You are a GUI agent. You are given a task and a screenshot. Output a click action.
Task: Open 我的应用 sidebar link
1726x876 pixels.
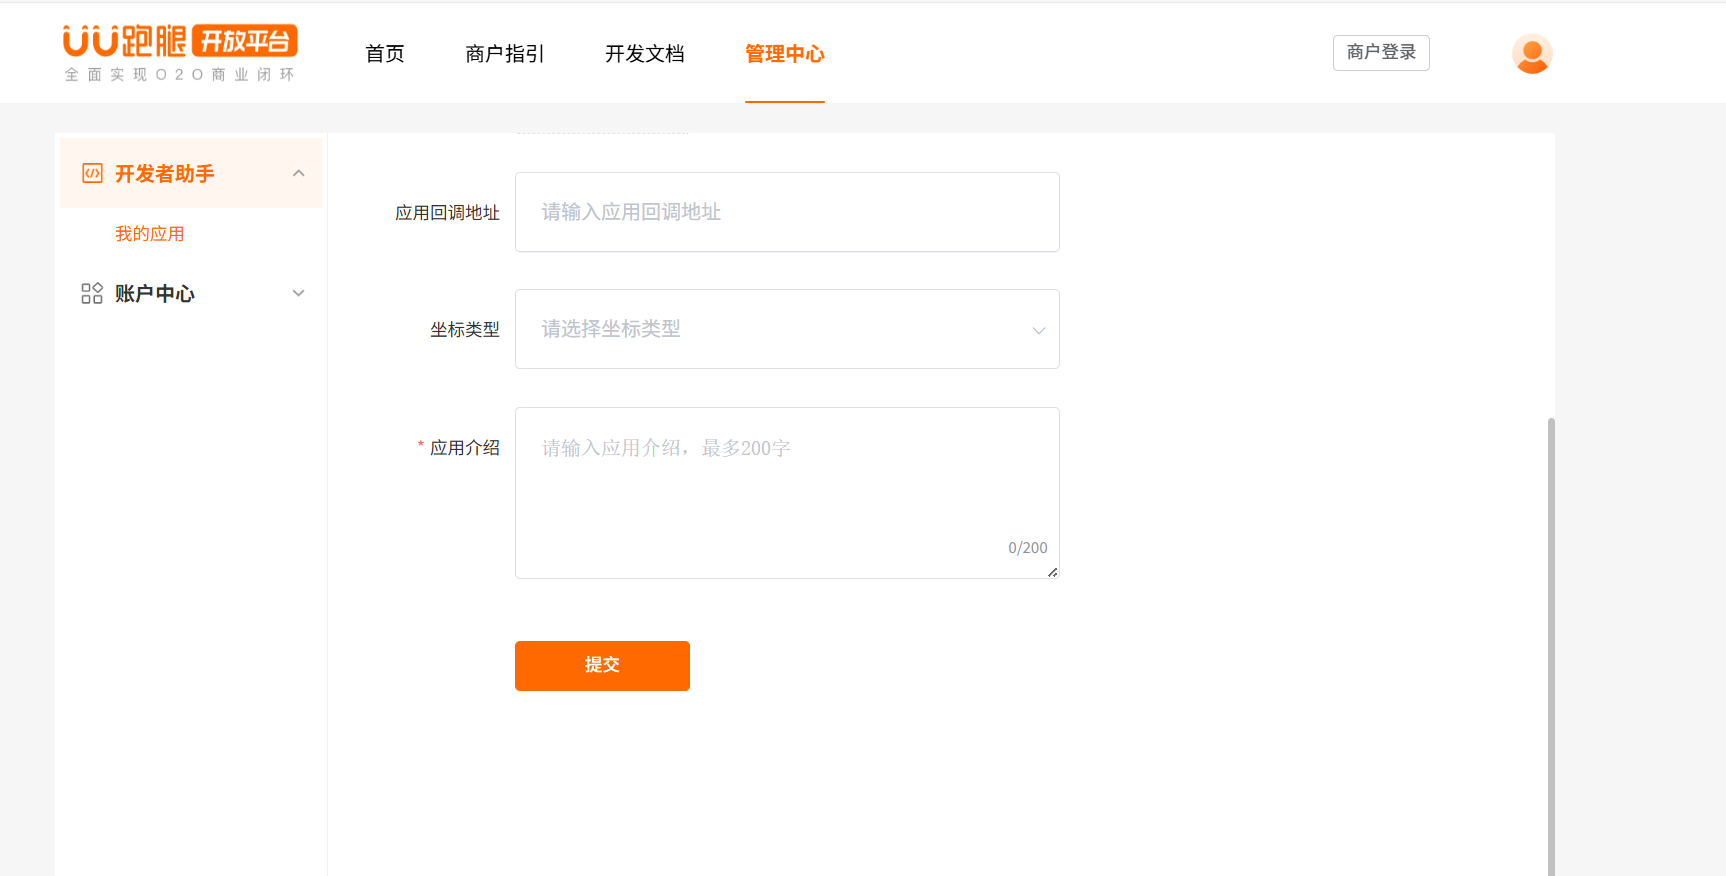tap(150, 234)
